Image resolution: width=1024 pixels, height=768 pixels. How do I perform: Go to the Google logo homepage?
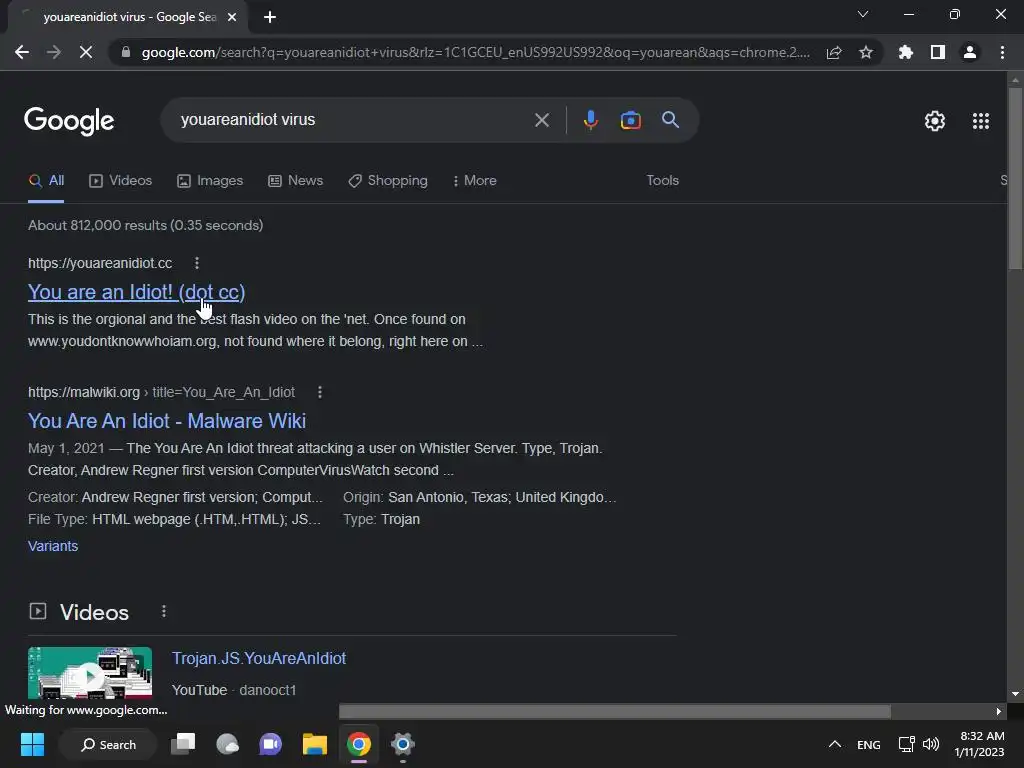point(69,121)
